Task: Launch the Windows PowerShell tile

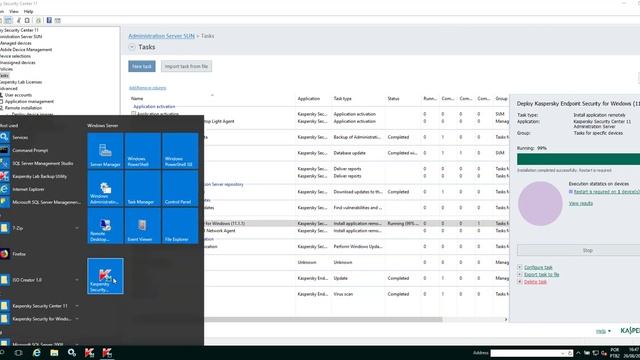Action: [x=143, y=151]
